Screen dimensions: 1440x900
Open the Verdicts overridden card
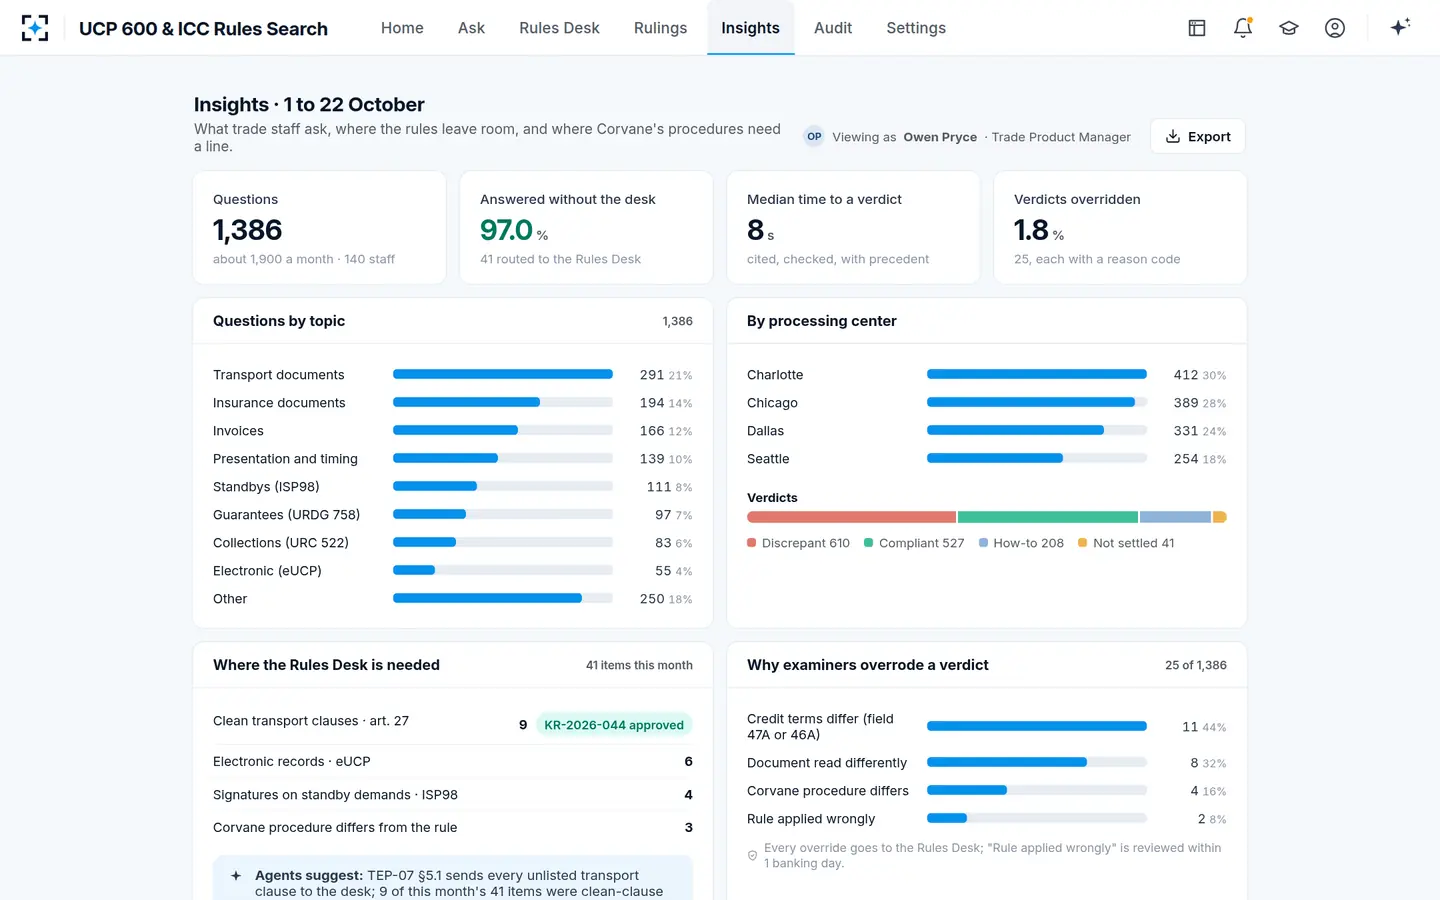tap(1120, 228)
